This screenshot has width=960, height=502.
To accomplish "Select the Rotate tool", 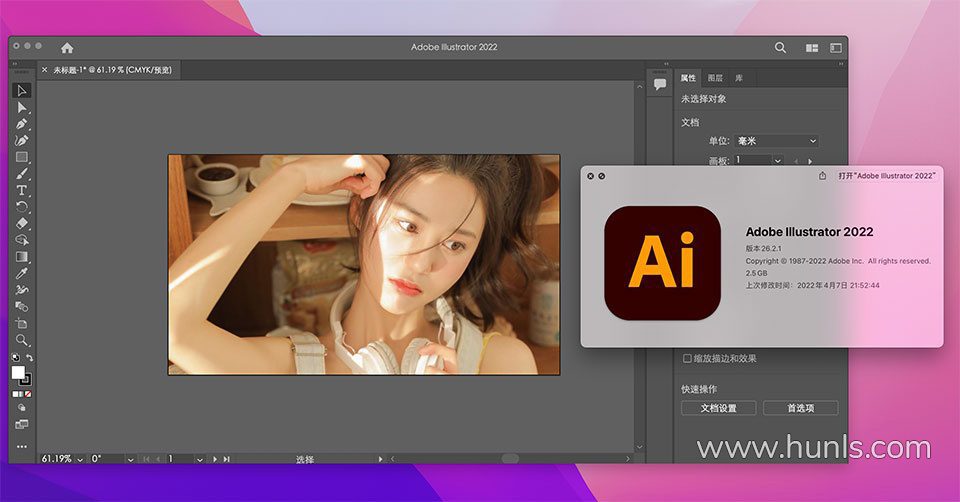I will [x=22, y=207].
